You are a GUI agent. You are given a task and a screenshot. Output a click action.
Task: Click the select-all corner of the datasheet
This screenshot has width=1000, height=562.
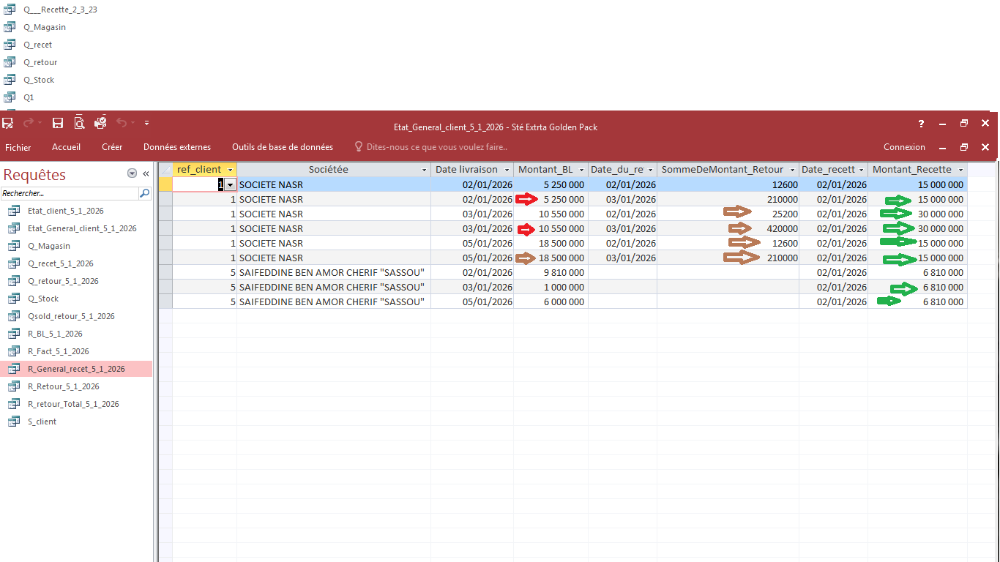166,170
